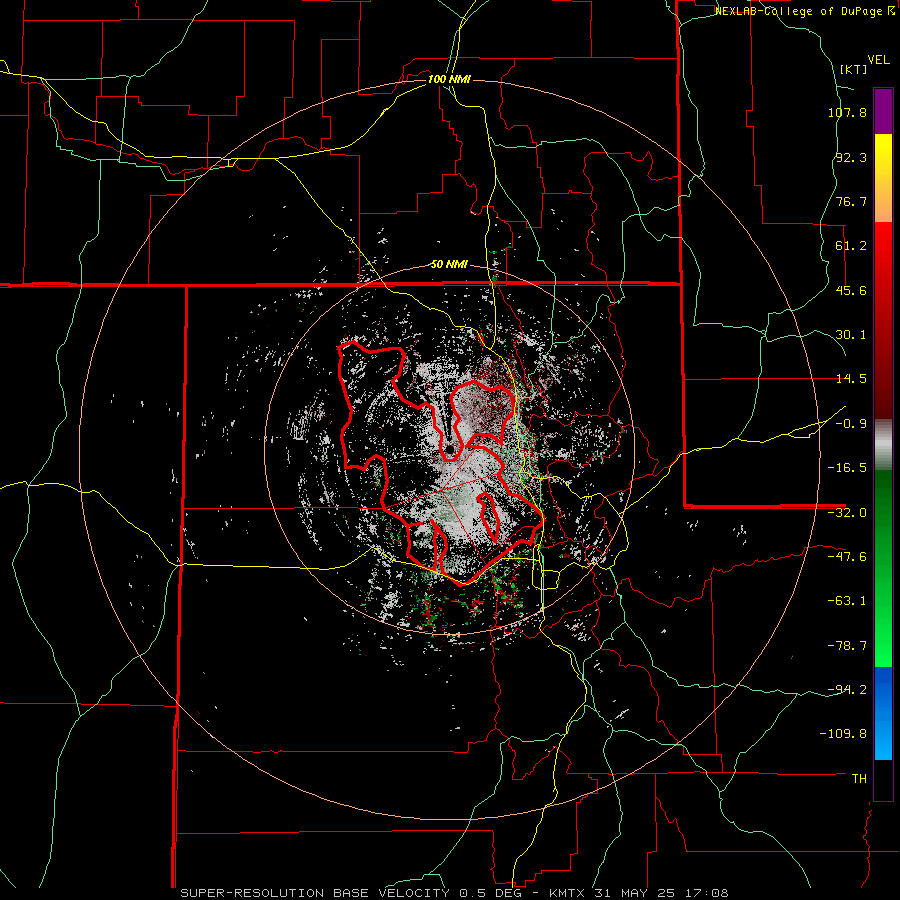Pick the yellow-orange segment of the color bar
This screenshot has height=900, width=900.
pos(883,178)
